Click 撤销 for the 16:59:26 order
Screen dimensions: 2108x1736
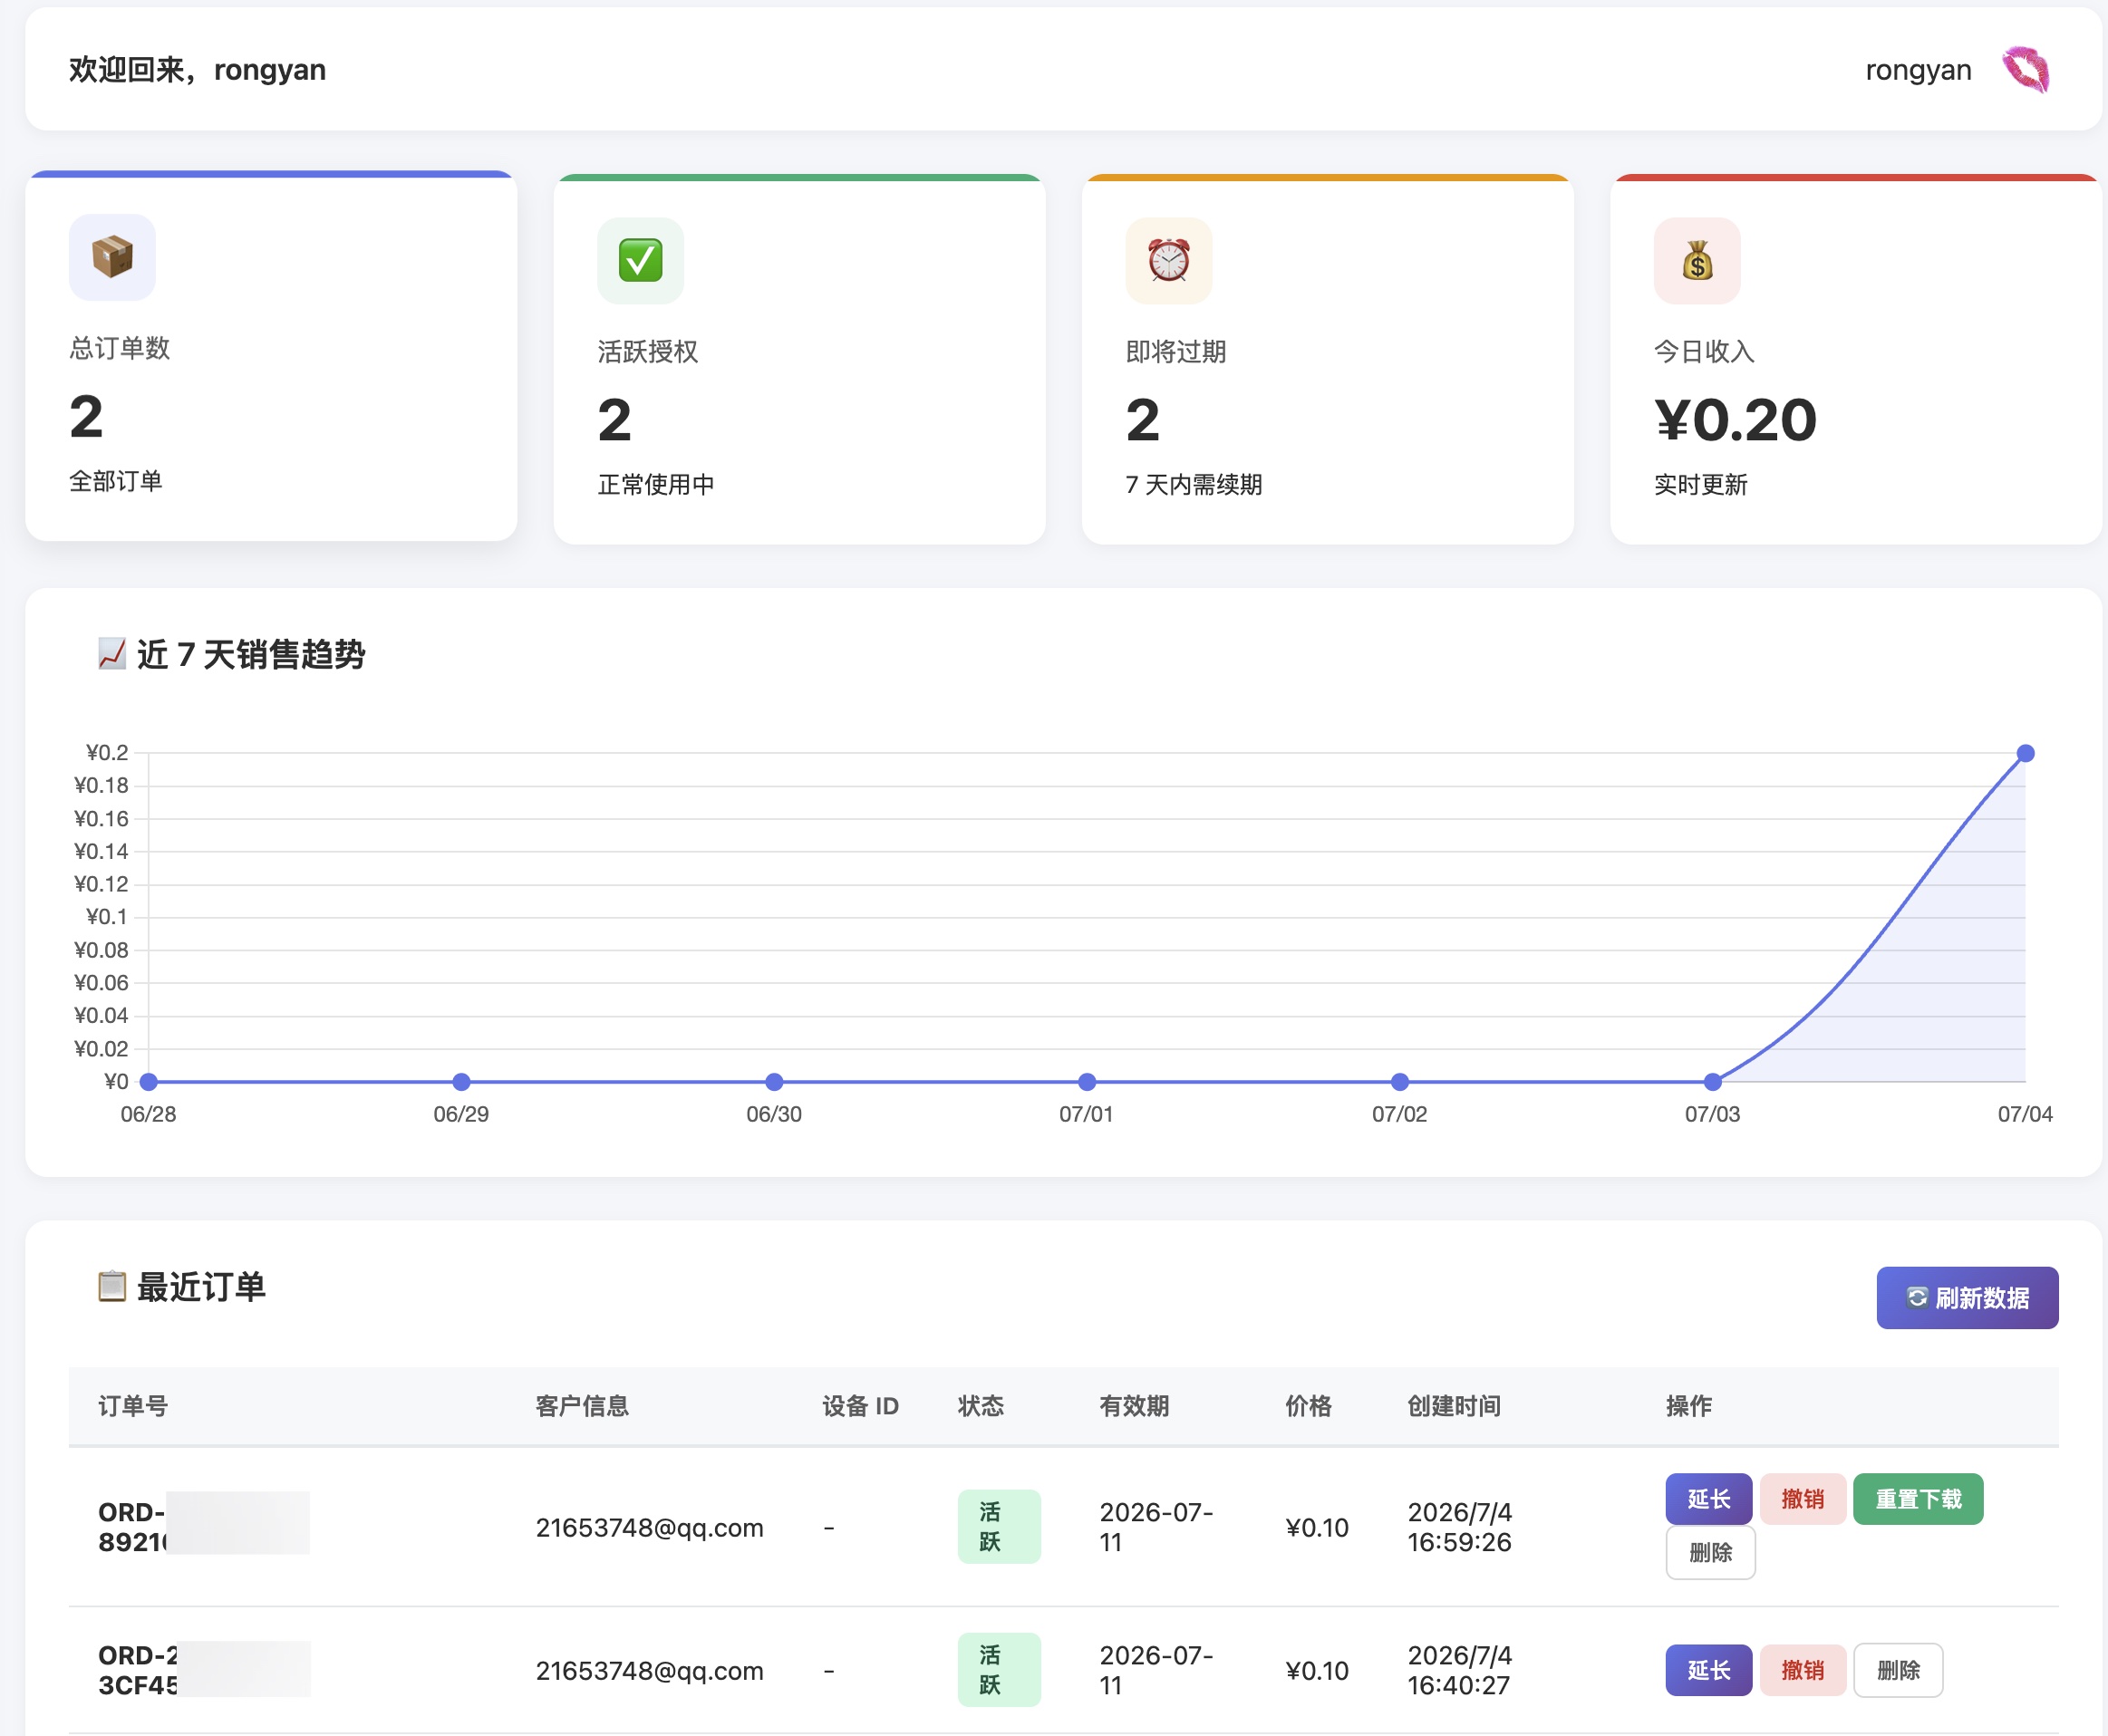tap(1802, 1498)
